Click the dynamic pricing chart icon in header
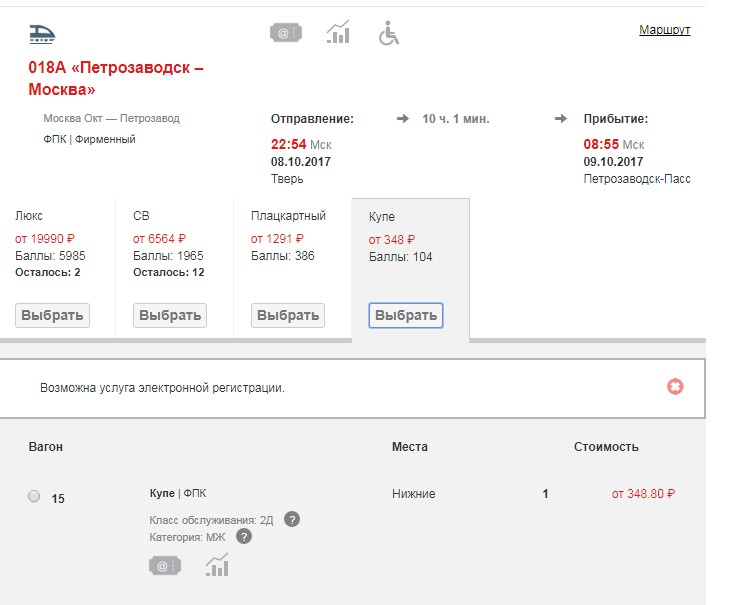The width and height of the screenshot is (734, 605). tap(338, 33)
